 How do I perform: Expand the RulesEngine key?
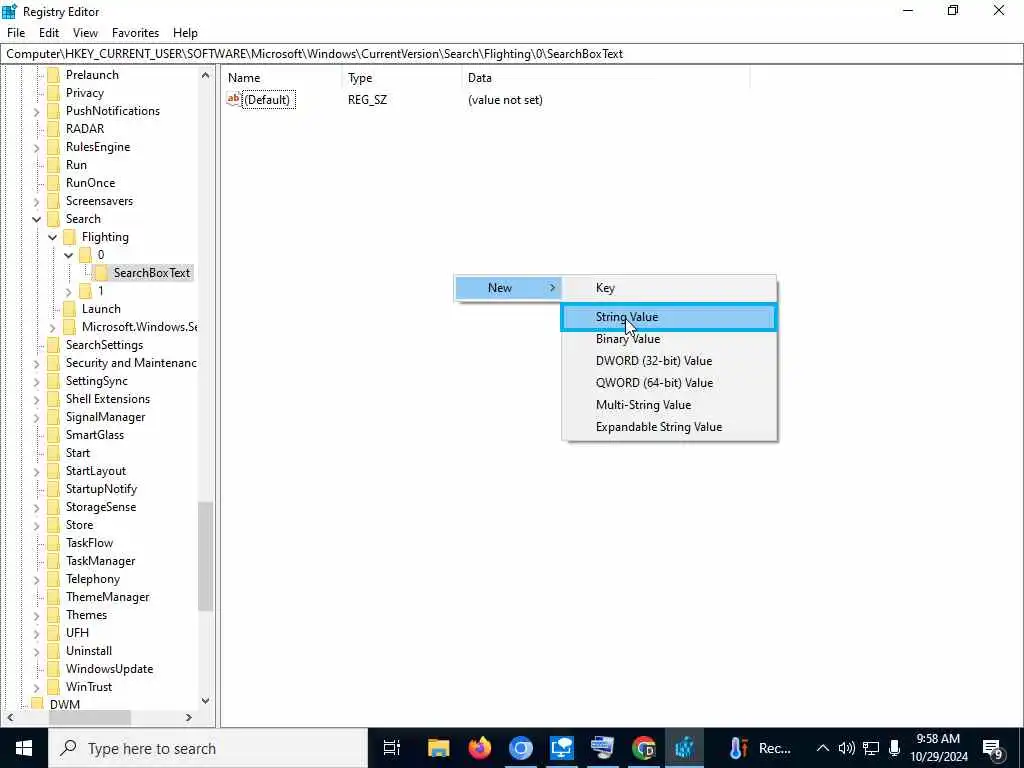pyautogui.click(x=37, y=148)
